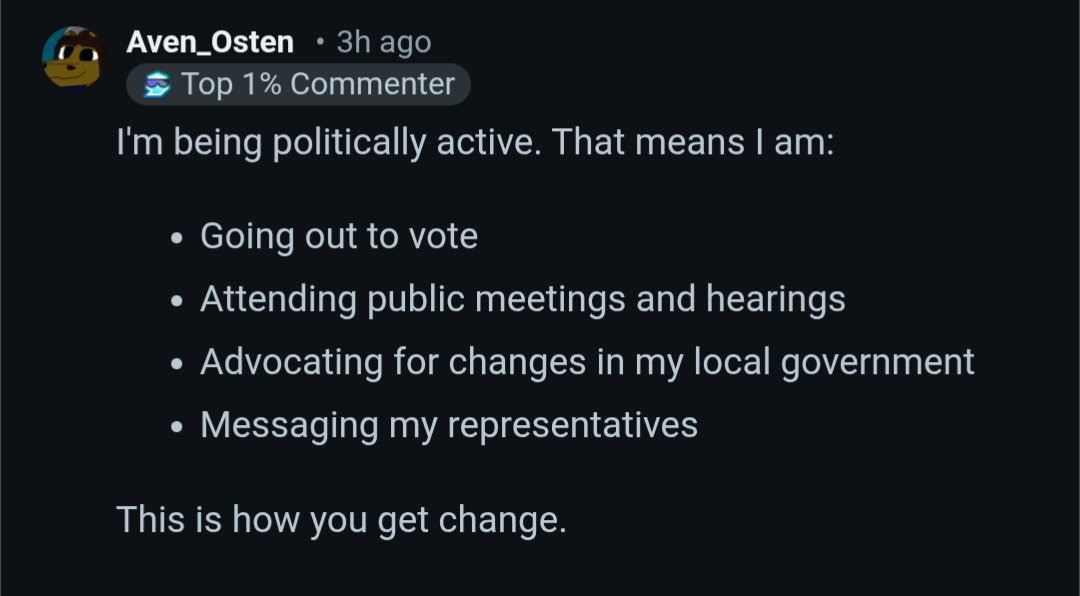Click the Going out to vote list item

[x=339, y=237]
